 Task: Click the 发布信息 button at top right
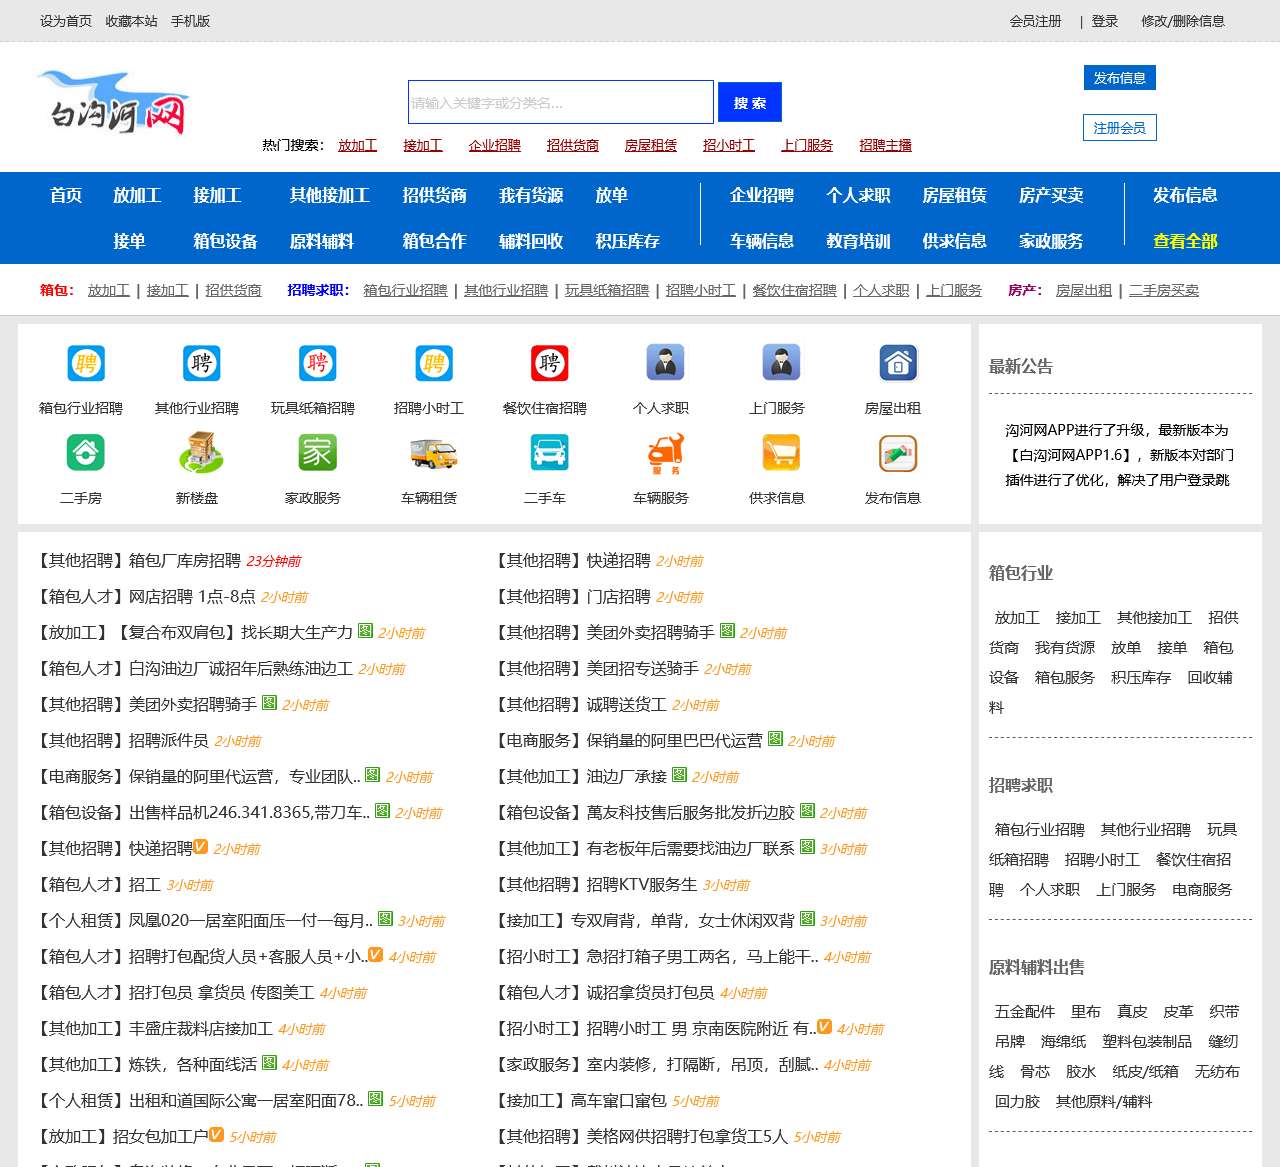1119,78
